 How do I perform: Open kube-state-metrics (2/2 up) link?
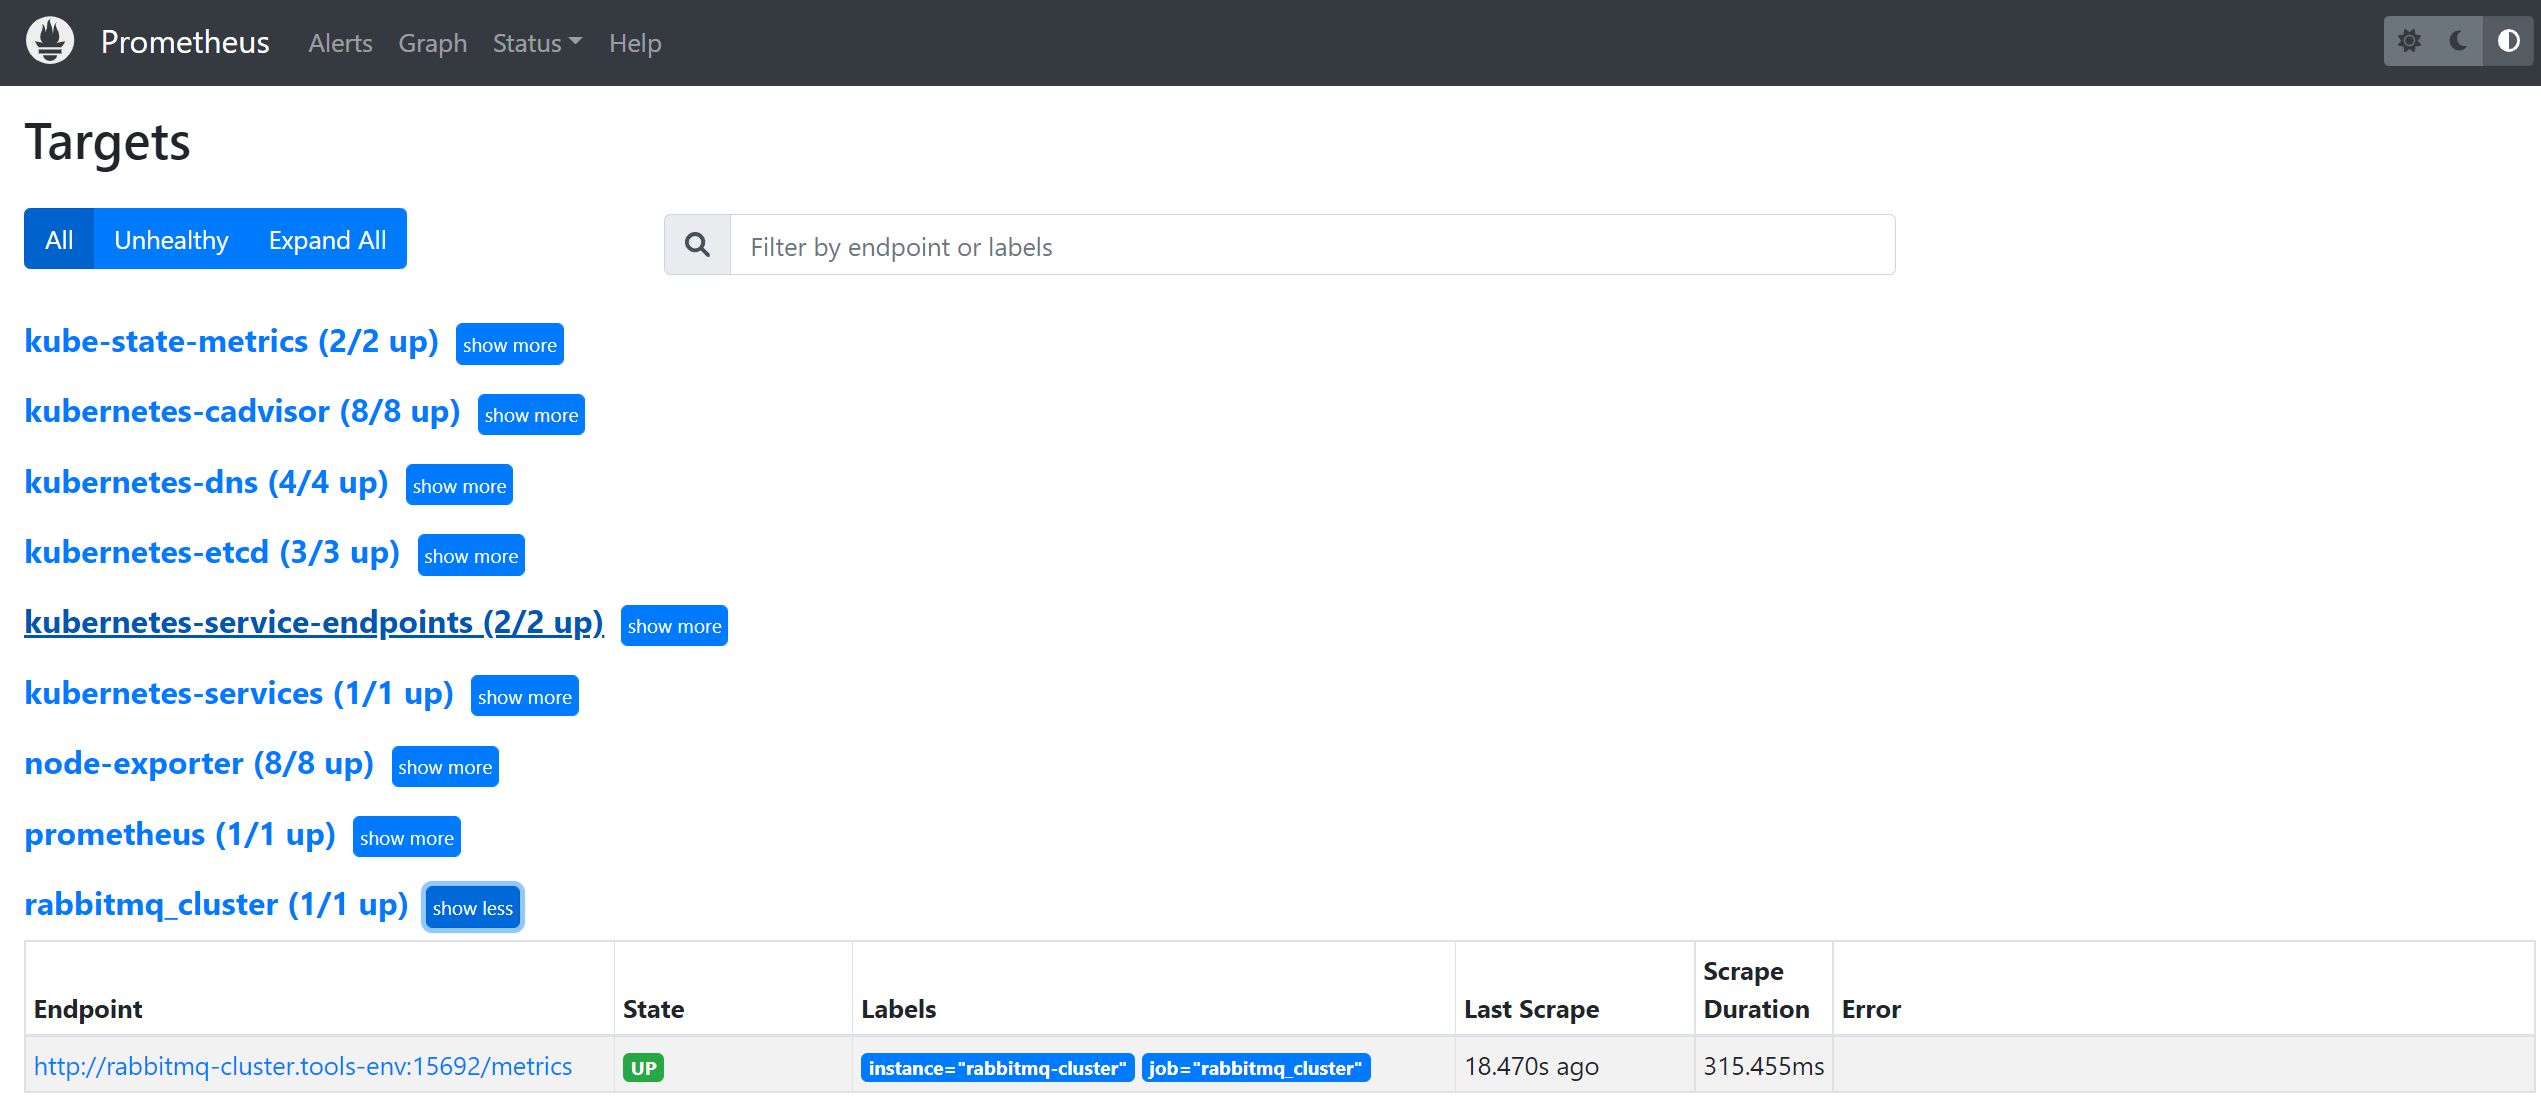pos(232,341)
